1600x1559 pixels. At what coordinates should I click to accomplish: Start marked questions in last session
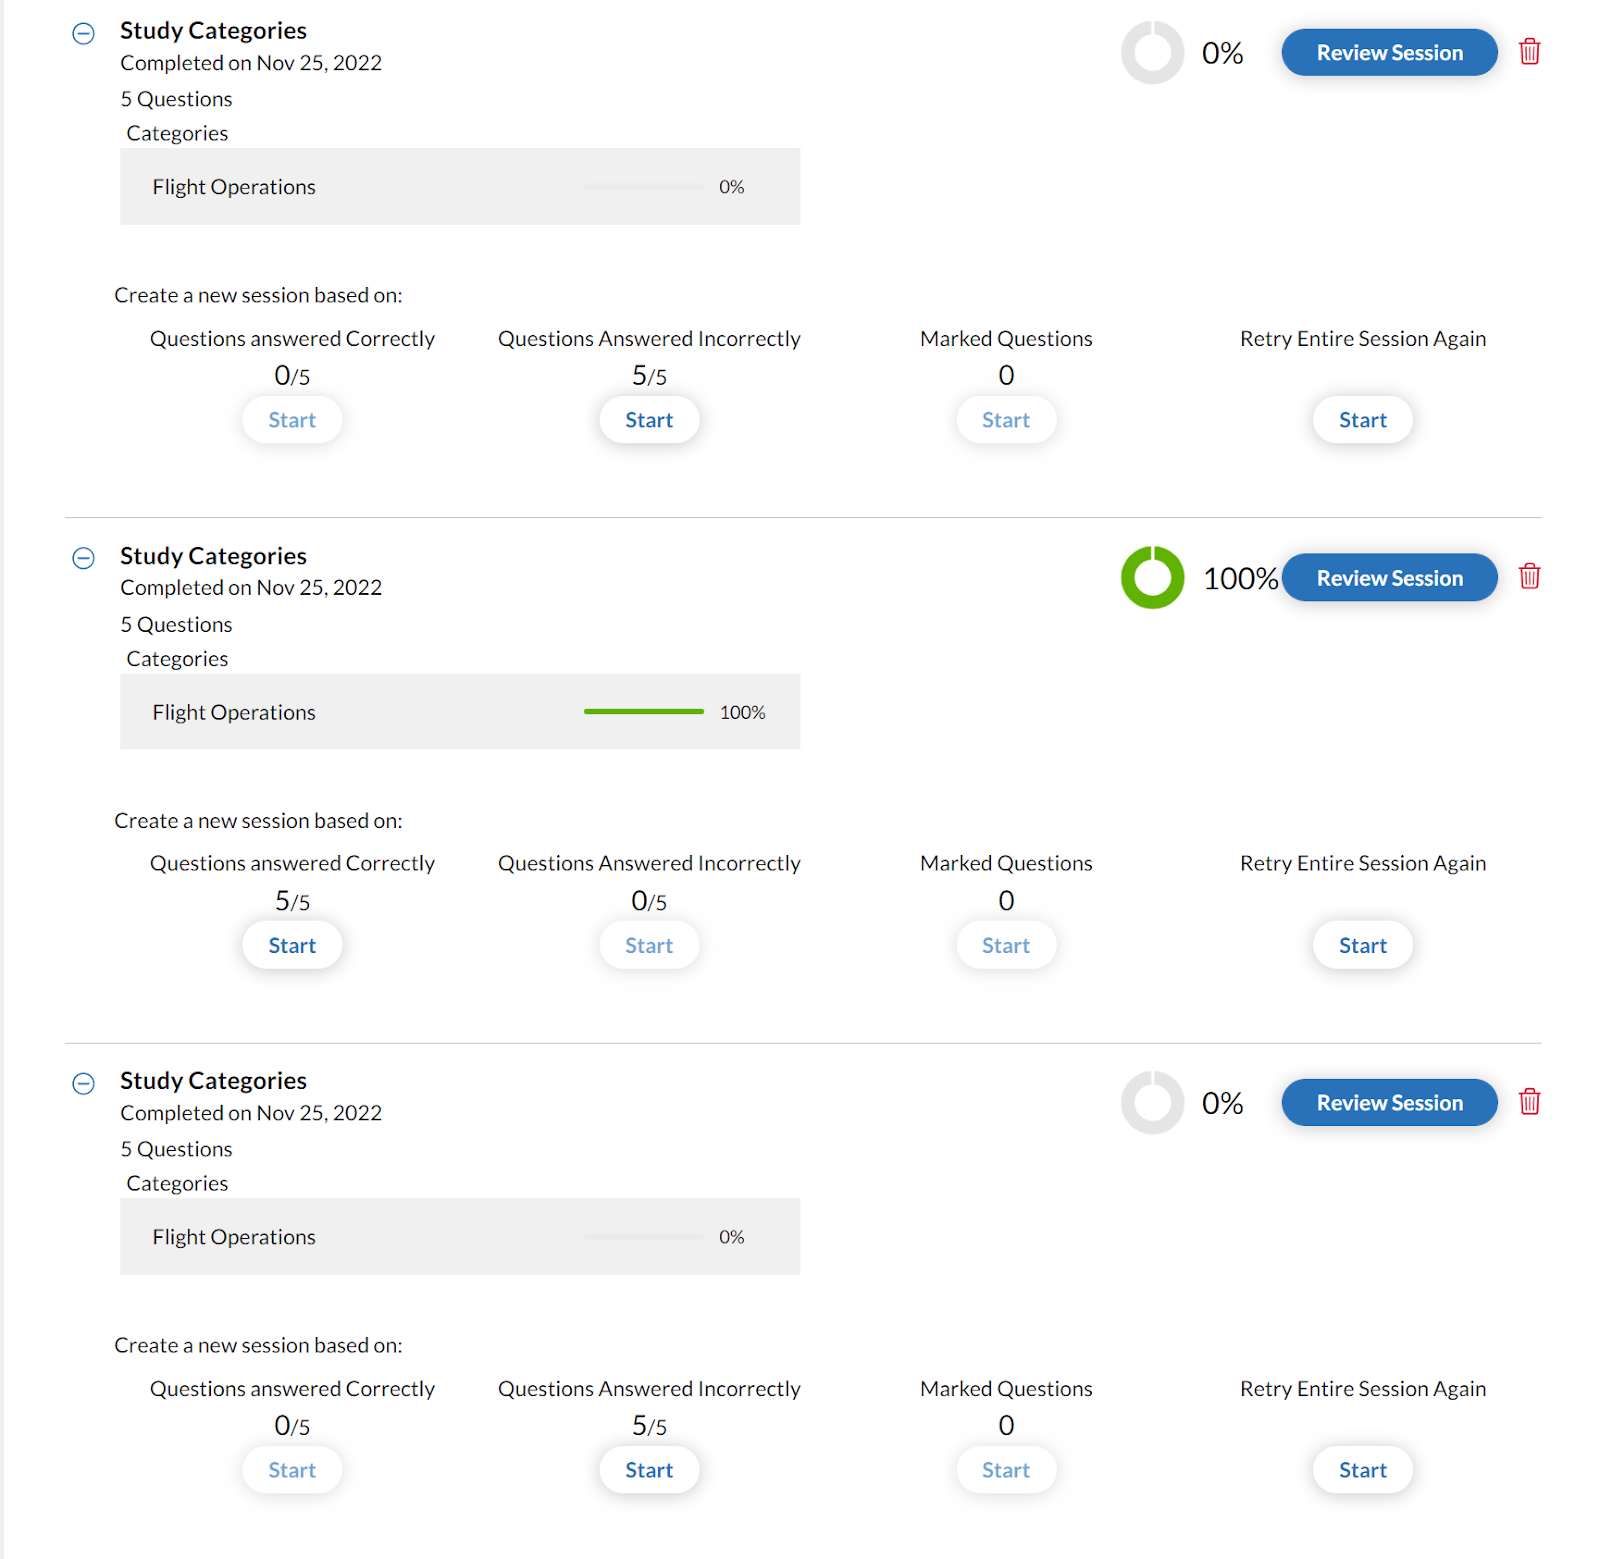coord(1006,1470)
